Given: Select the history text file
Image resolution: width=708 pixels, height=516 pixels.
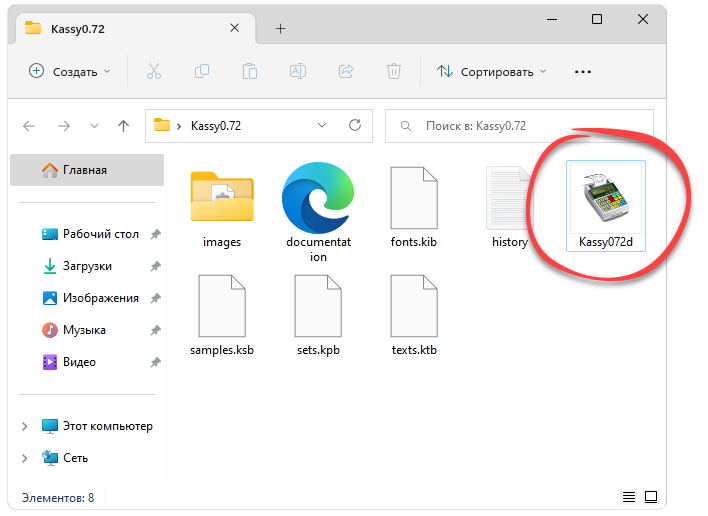Looking at the screenshot, I should point(510,208).
